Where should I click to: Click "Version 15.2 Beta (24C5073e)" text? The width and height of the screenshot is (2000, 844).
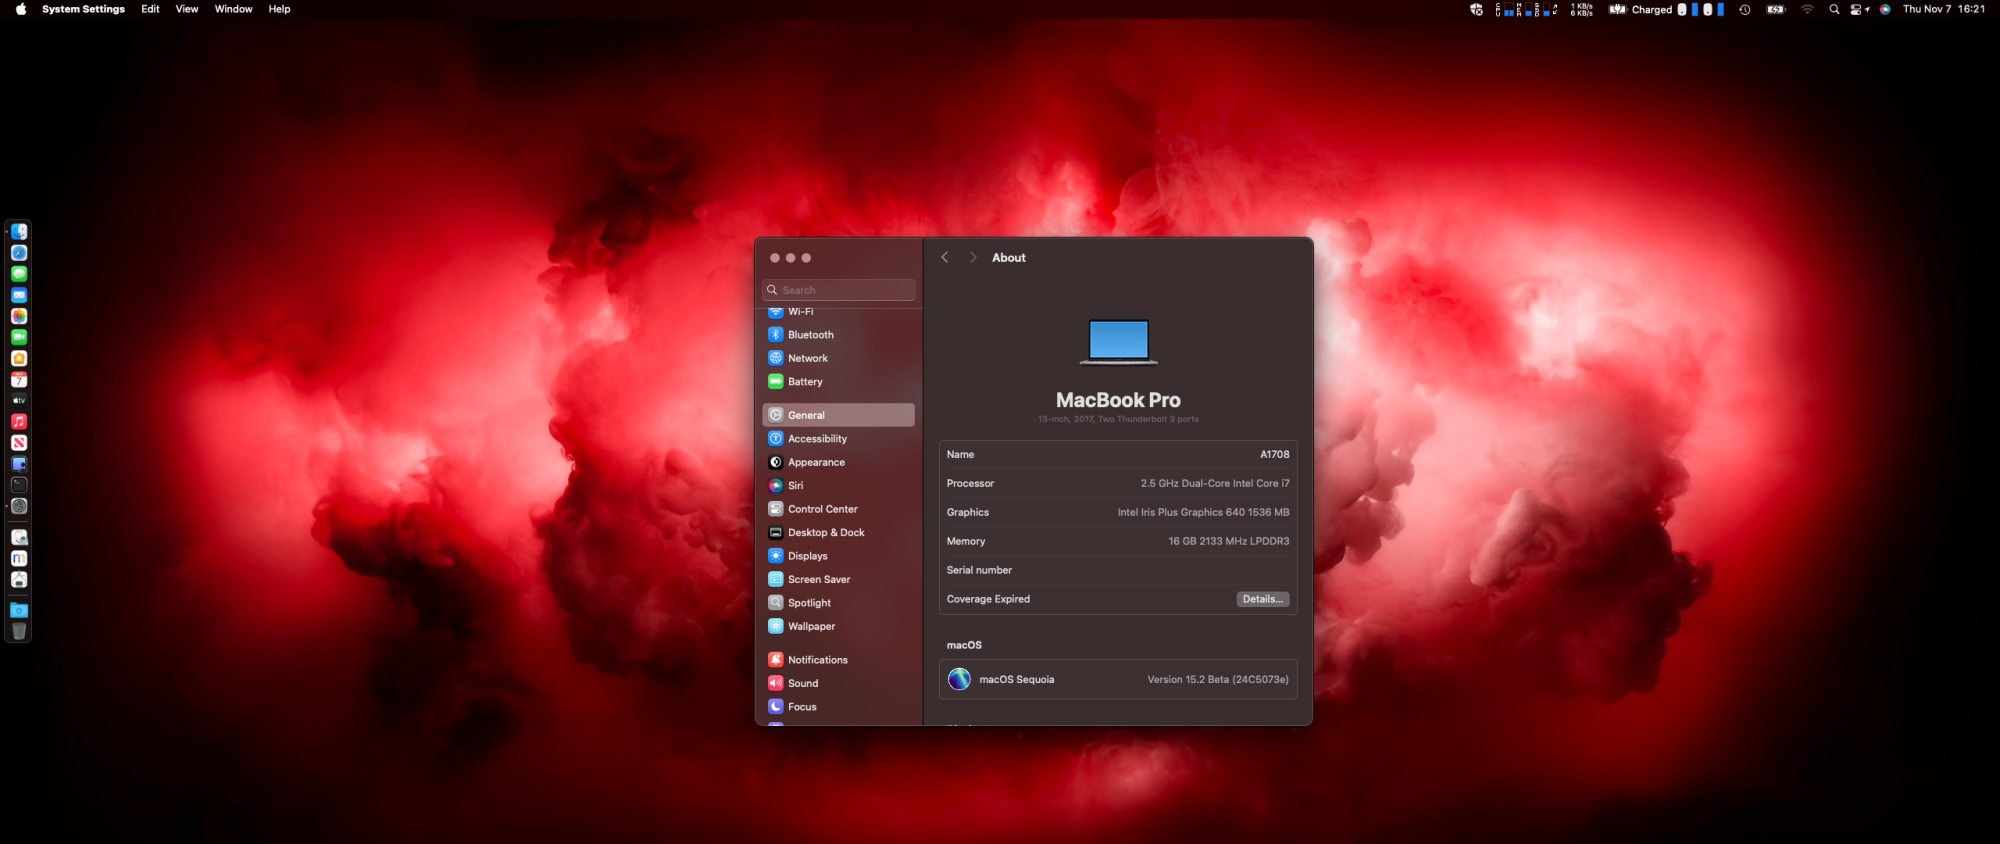coord(1218,680)
